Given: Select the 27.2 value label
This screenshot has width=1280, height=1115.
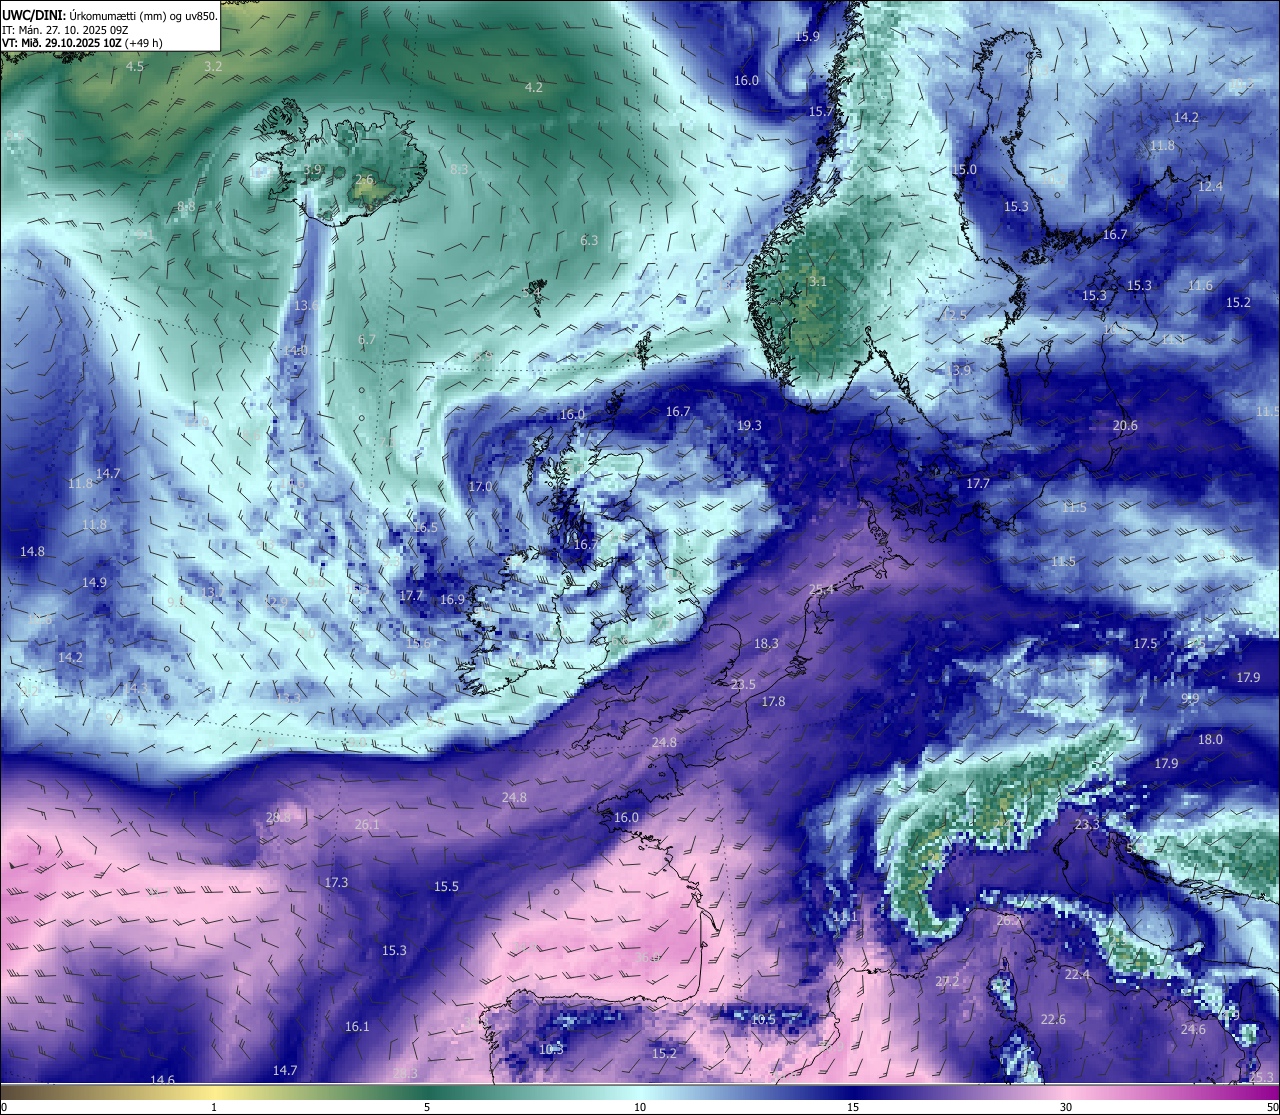Looking at the screenshot, I should (947, 981).
